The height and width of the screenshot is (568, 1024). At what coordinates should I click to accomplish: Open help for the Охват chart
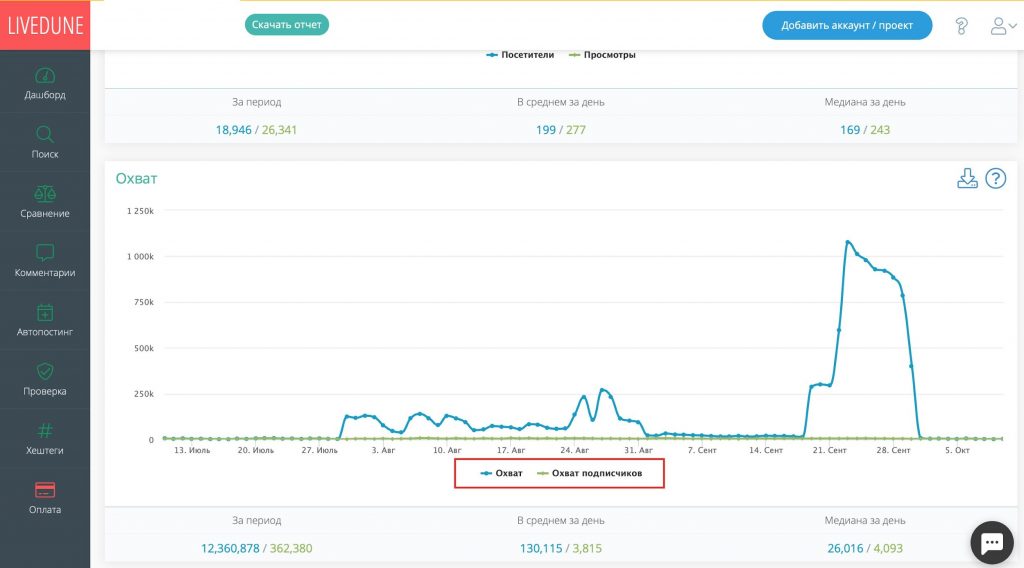pyautogui.click(x=995, y=179)
